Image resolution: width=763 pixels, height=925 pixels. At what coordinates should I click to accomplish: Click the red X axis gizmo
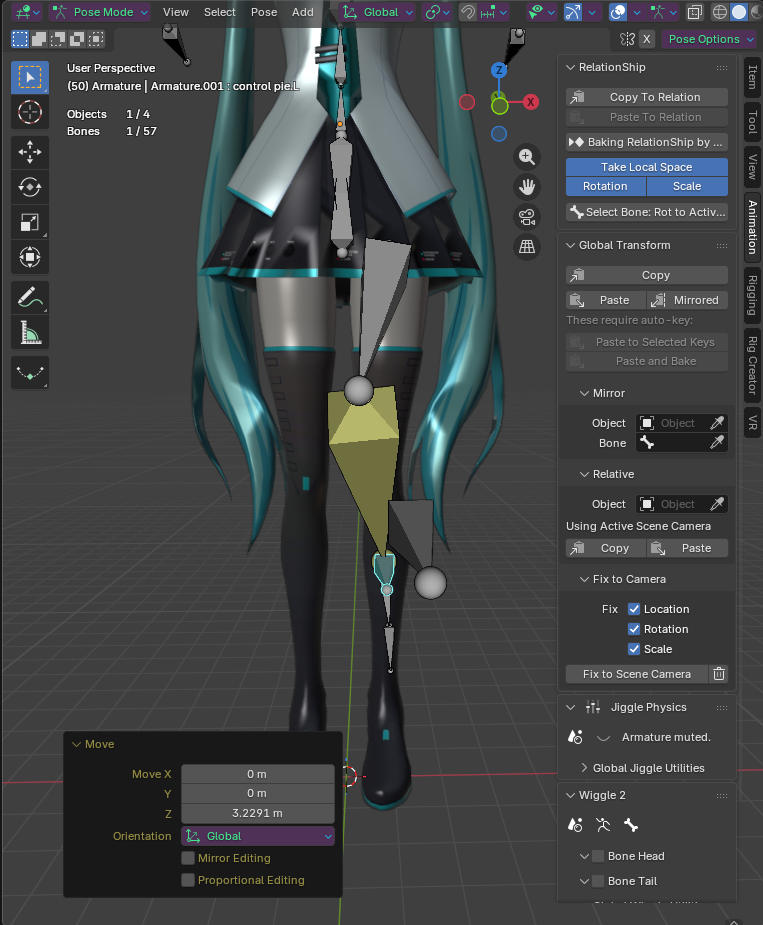pyautogui.click(x=531, y=102)
